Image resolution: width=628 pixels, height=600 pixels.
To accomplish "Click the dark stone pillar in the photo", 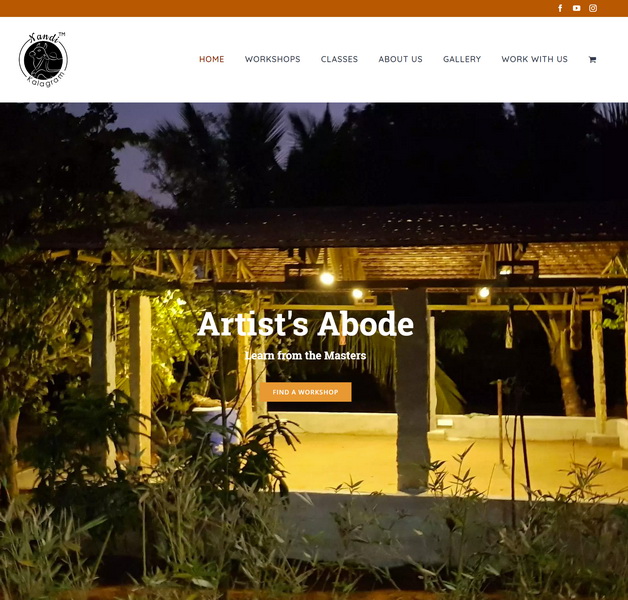I will [413, 391].
